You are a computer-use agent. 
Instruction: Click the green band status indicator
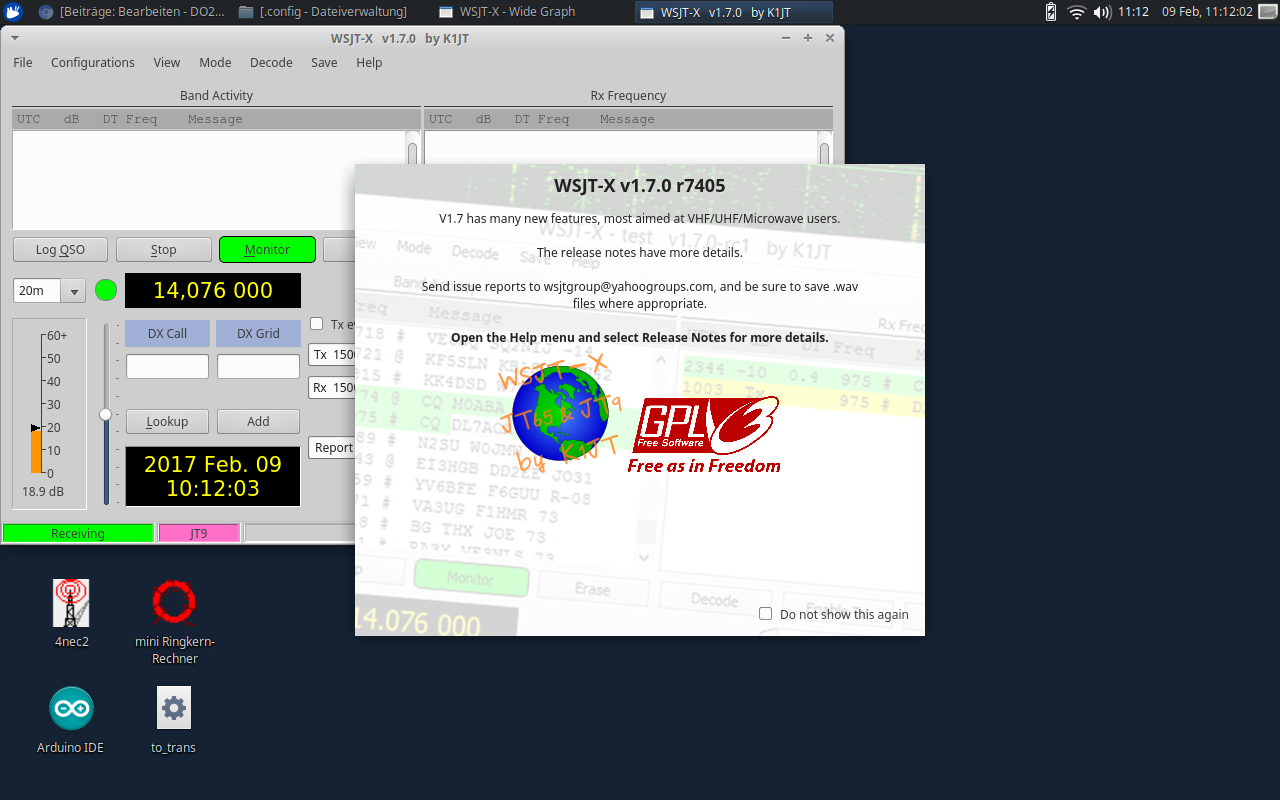tap(106, 291)
